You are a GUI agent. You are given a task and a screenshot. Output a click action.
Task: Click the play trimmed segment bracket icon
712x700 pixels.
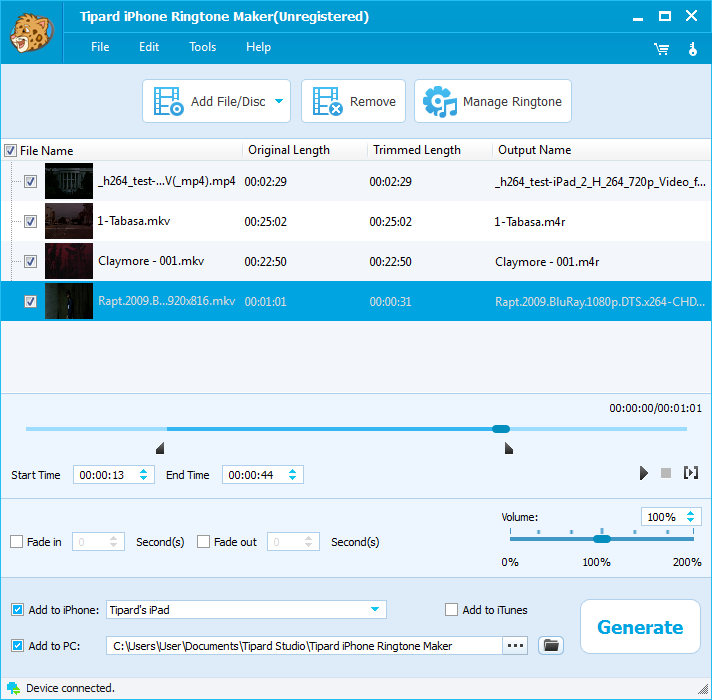click(x=690, y=473)
